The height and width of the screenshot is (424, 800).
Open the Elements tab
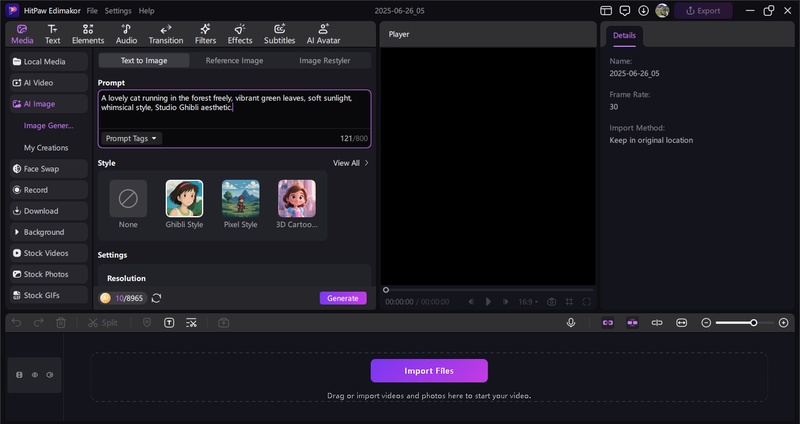88,34
